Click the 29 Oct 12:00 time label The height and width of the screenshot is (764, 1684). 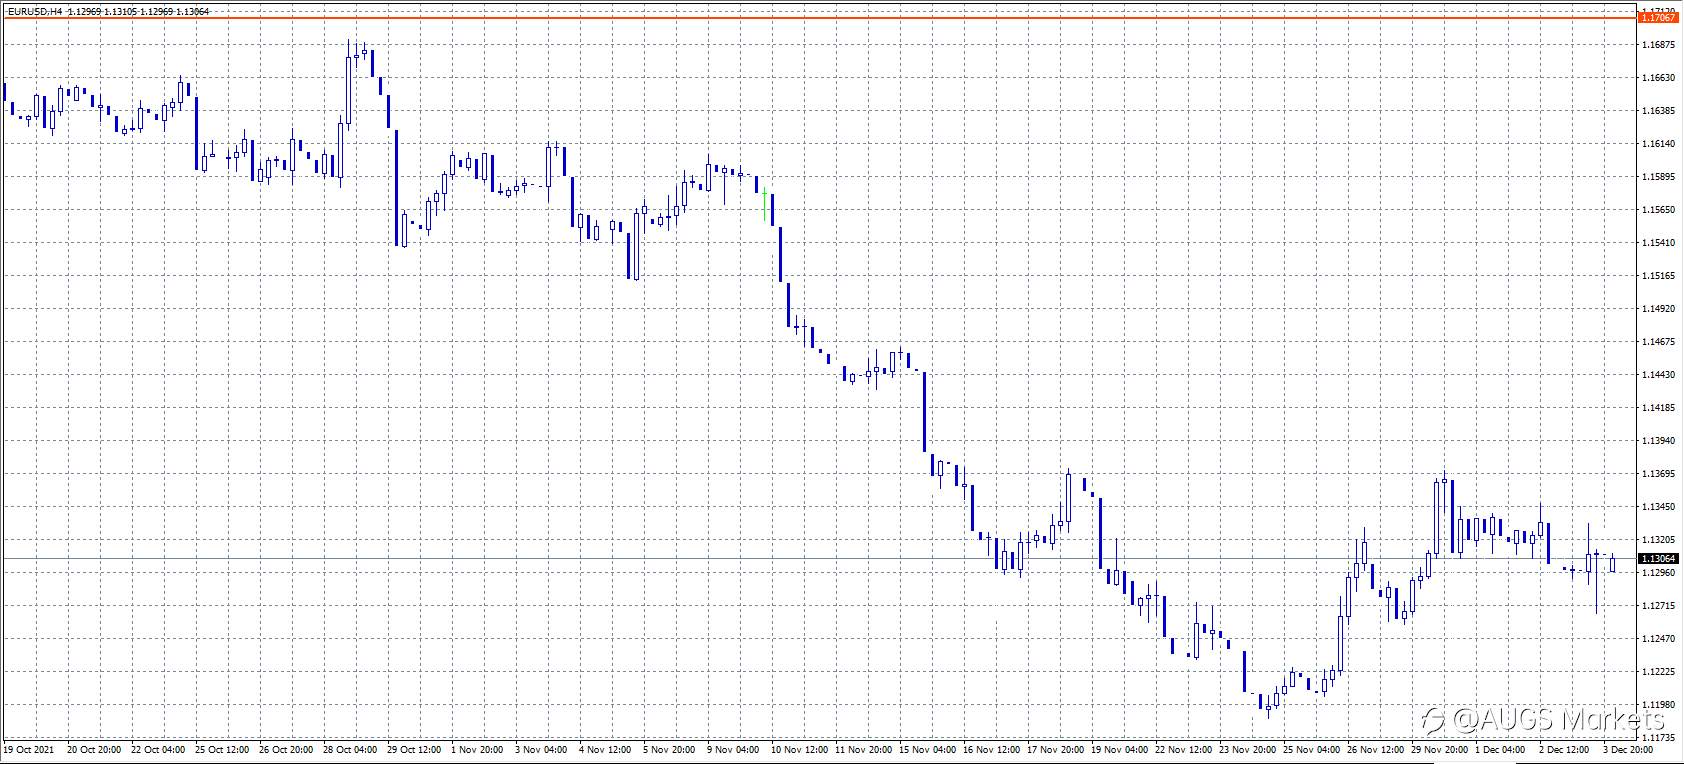tap(413, 749)
